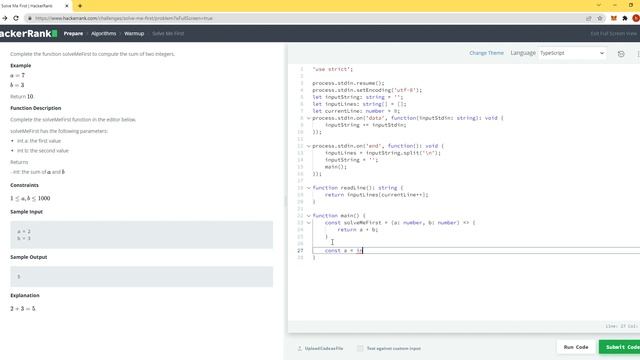Open the Language TypeScript dropdown

(x=571, y=53)
